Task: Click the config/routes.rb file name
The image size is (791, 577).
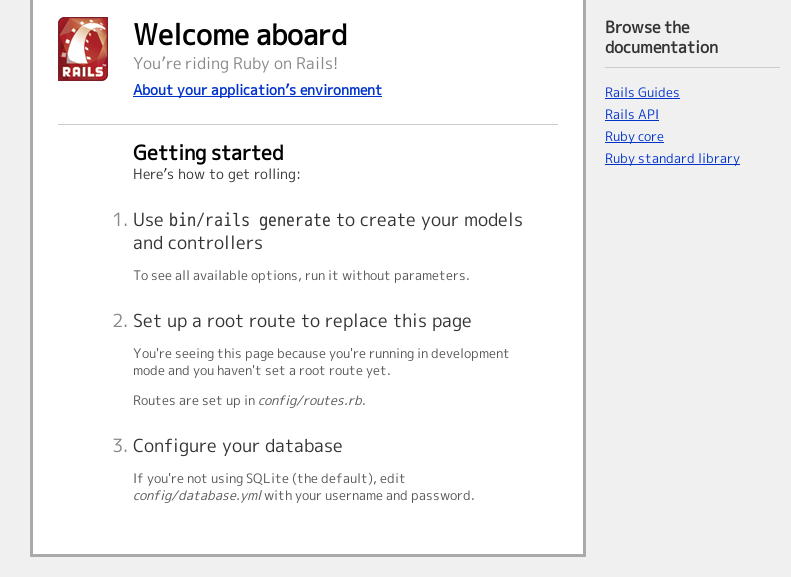Action: (x=310, y=400)
